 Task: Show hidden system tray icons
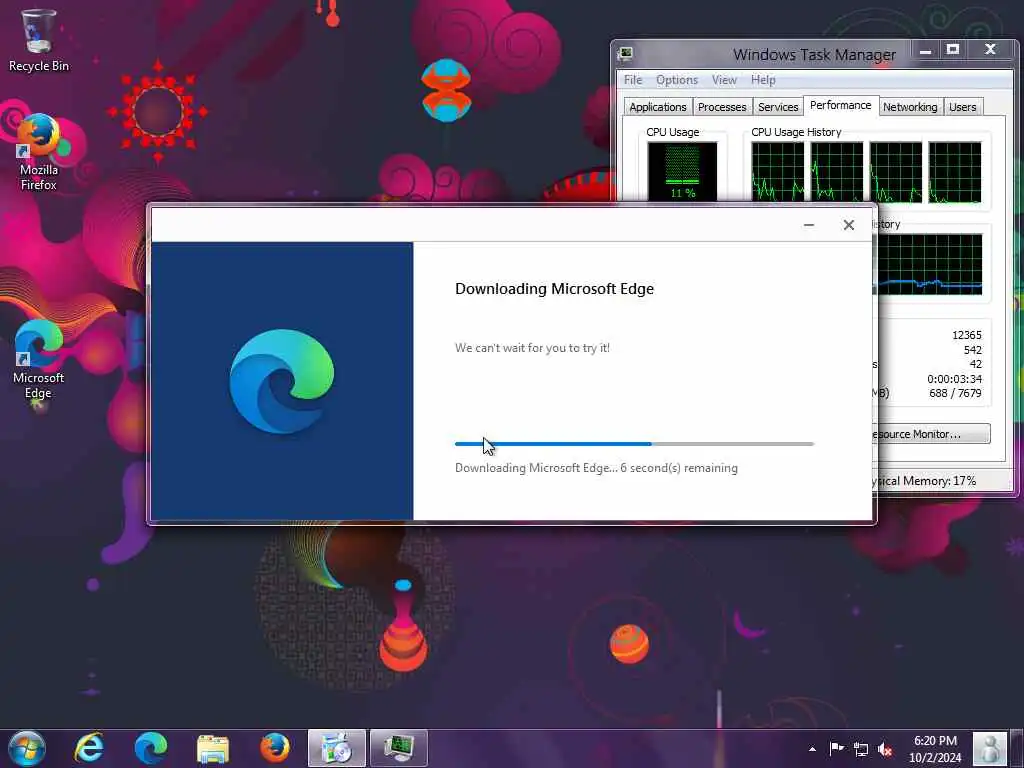coord(812,749)
